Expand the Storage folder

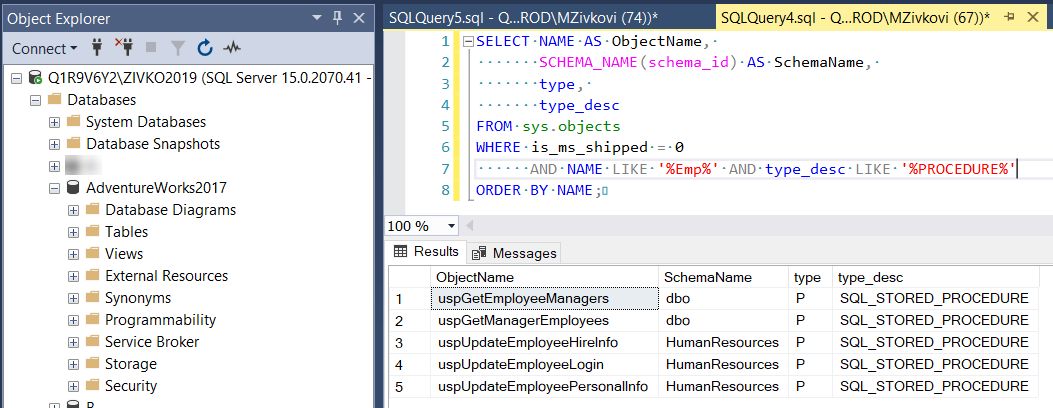(74, 364)
